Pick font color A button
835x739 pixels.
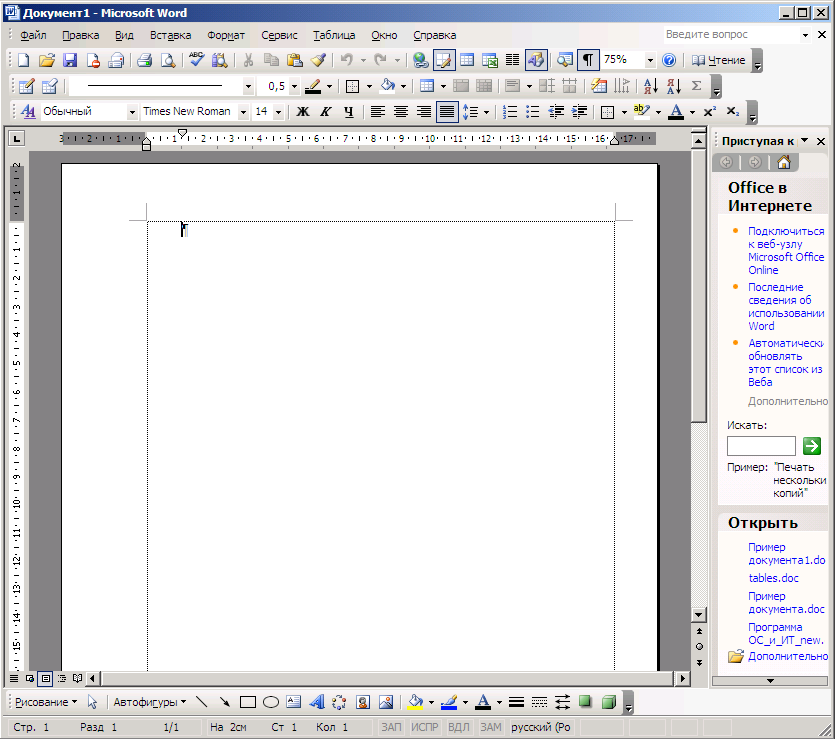pos(676,112)
